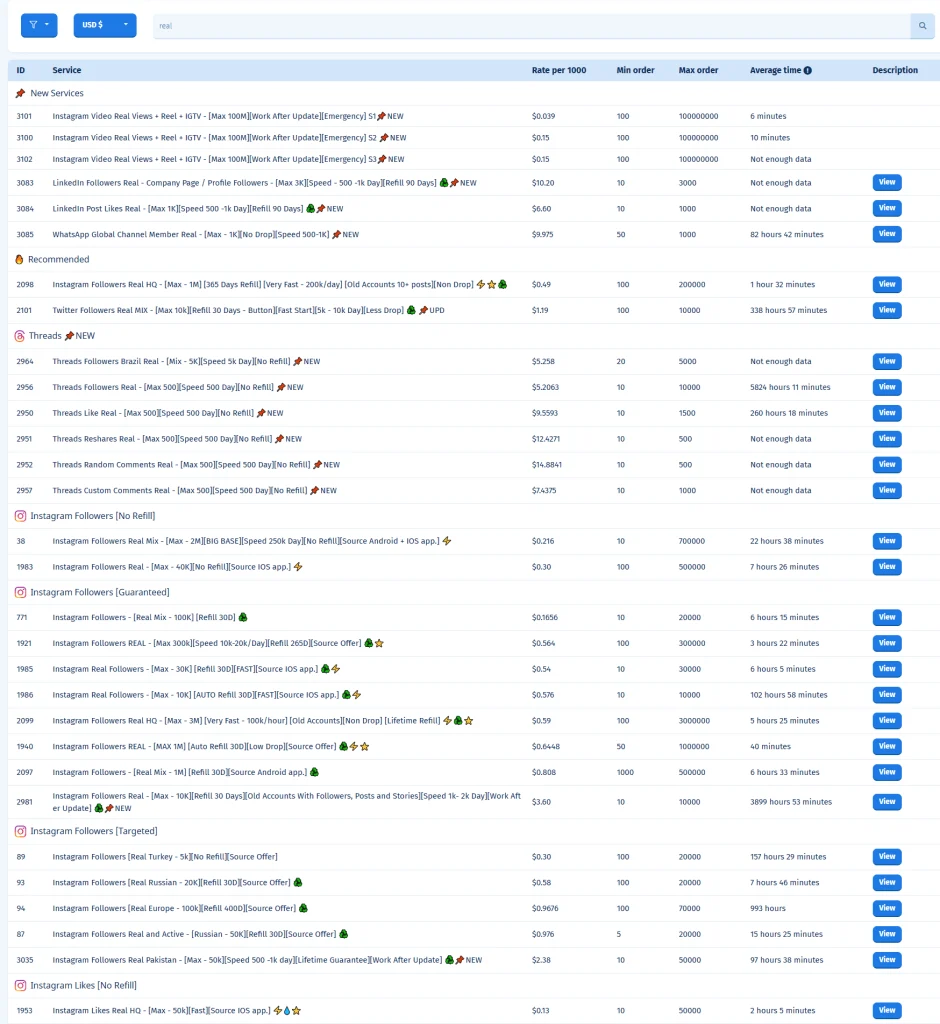Click the Recommended category flame icon

tap(19, 259)
